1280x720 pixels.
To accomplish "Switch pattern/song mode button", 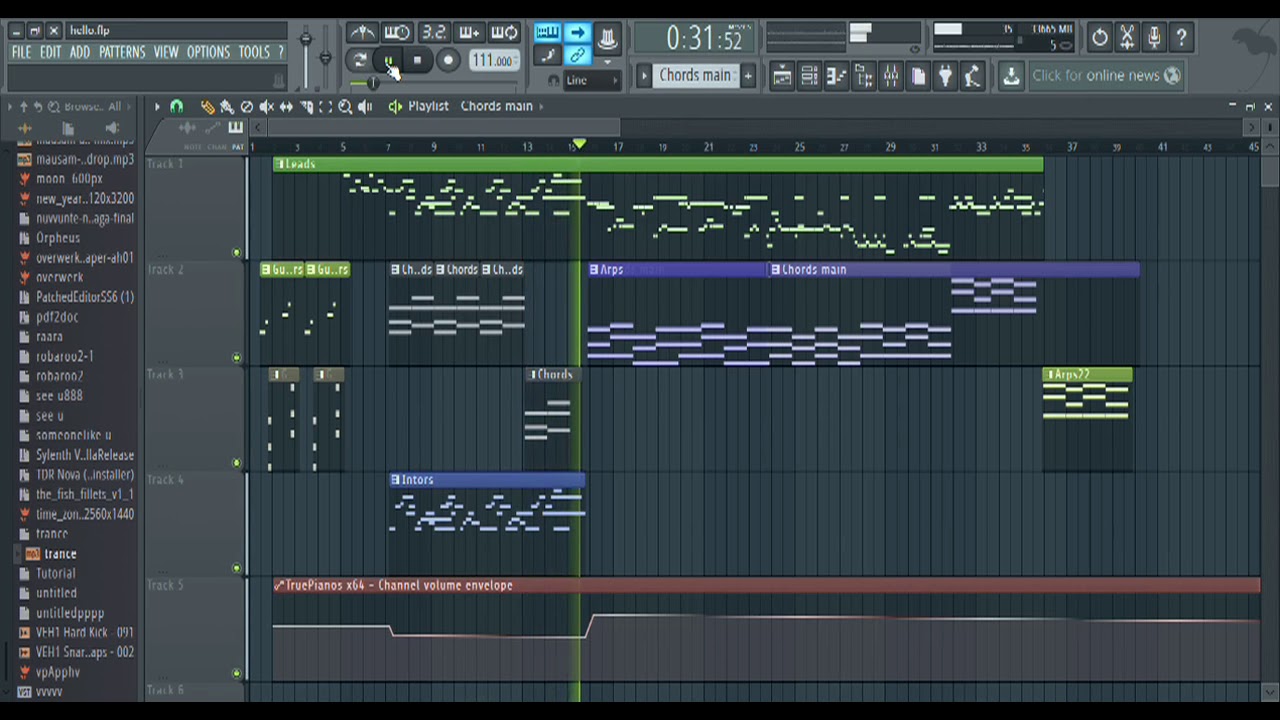I will 359,61.
